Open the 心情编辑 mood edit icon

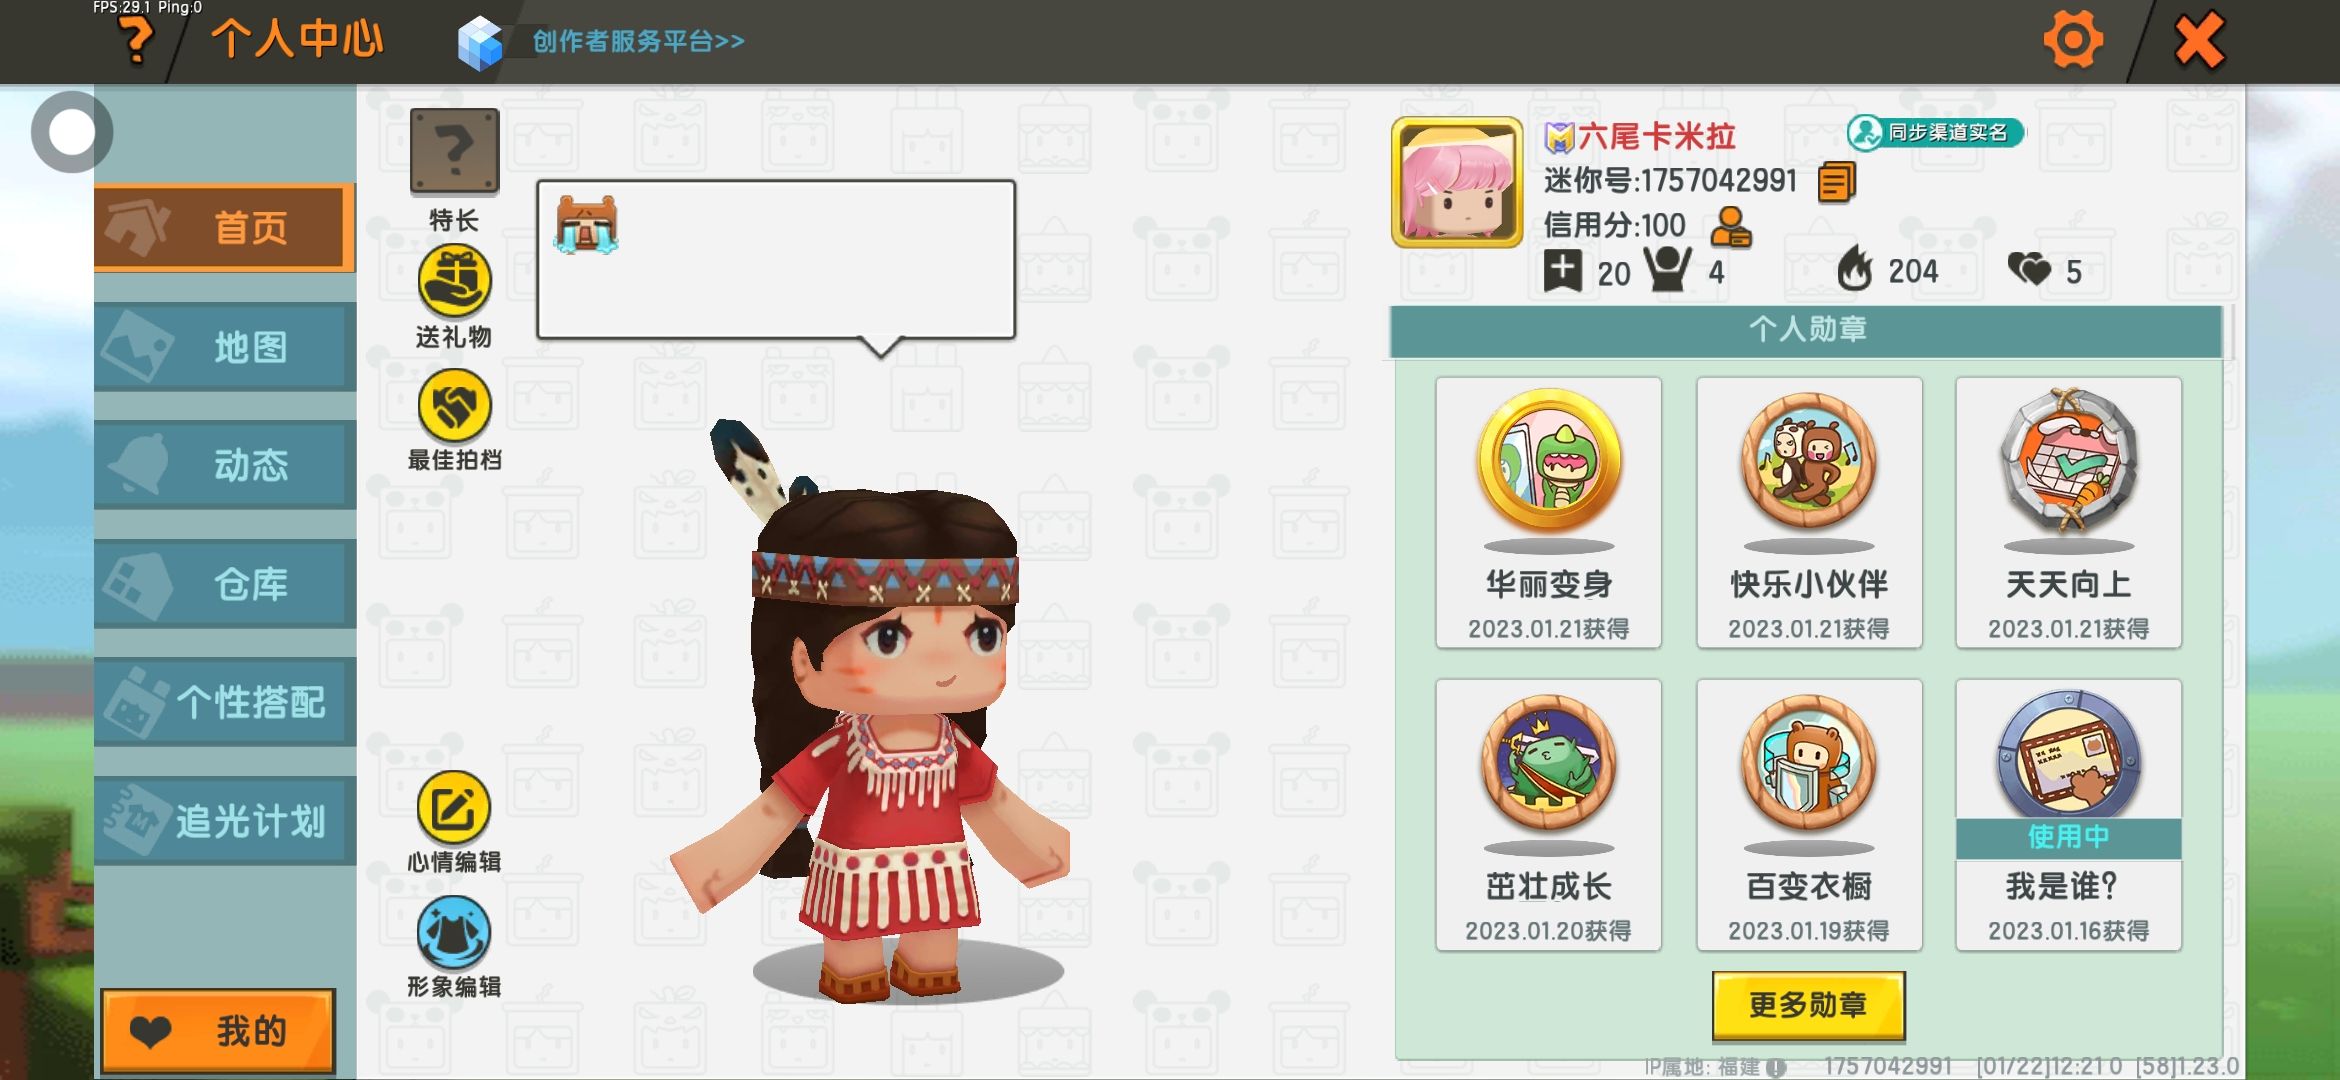point(454,808)
